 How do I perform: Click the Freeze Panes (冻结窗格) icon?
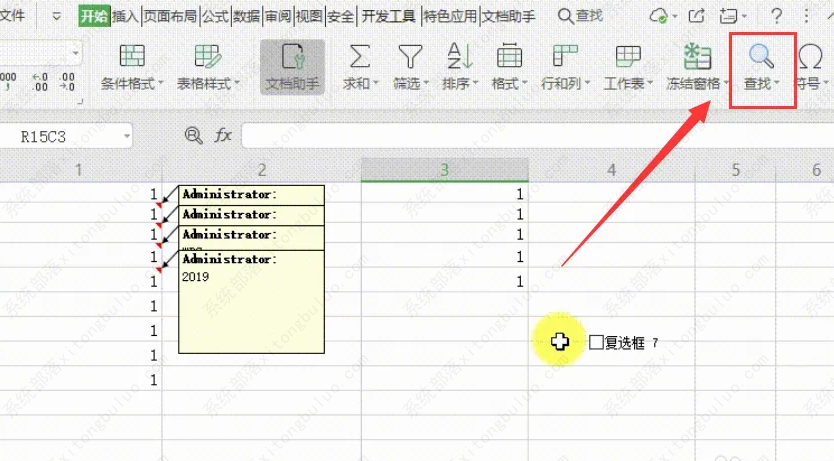(x=696, y=56)
